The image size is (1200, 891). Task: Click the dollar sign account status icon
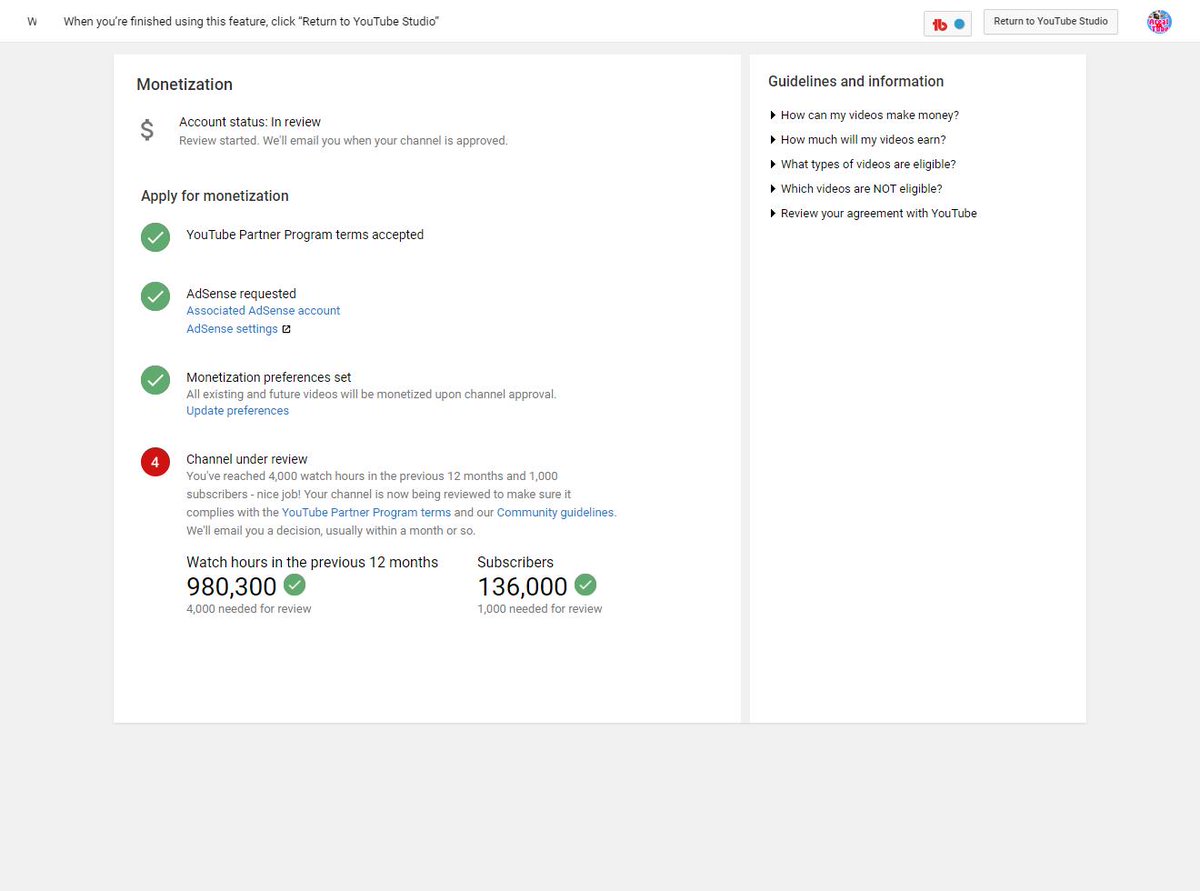[x=147, y=130]
